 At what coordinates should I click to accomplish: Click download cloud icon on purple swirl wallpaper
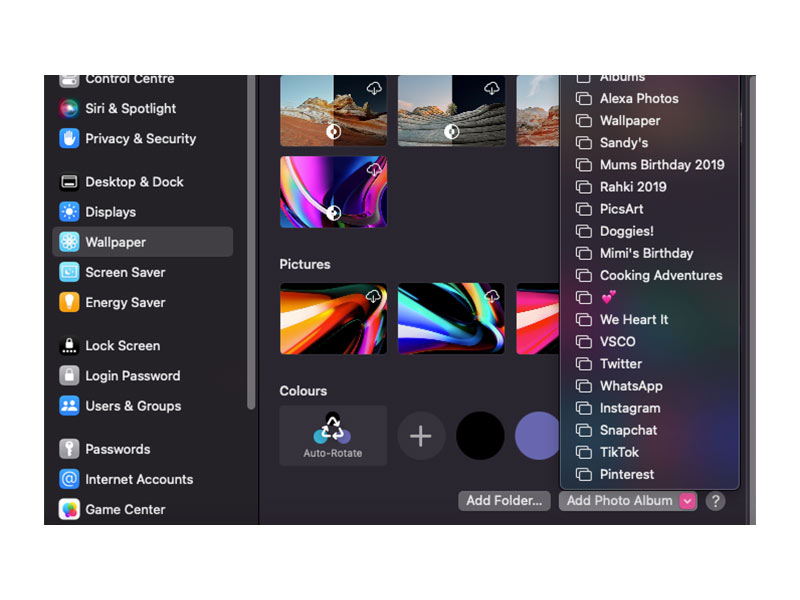pos(374,169)
